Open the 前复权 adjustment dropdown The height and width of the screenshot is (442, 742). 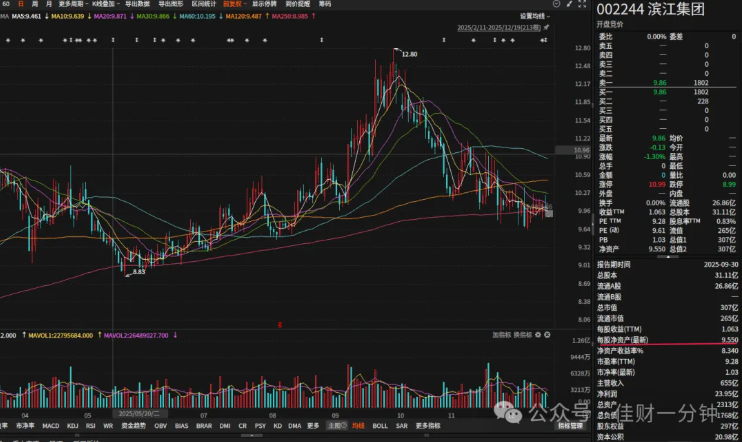pyautogui.click(x=234, y=4)
